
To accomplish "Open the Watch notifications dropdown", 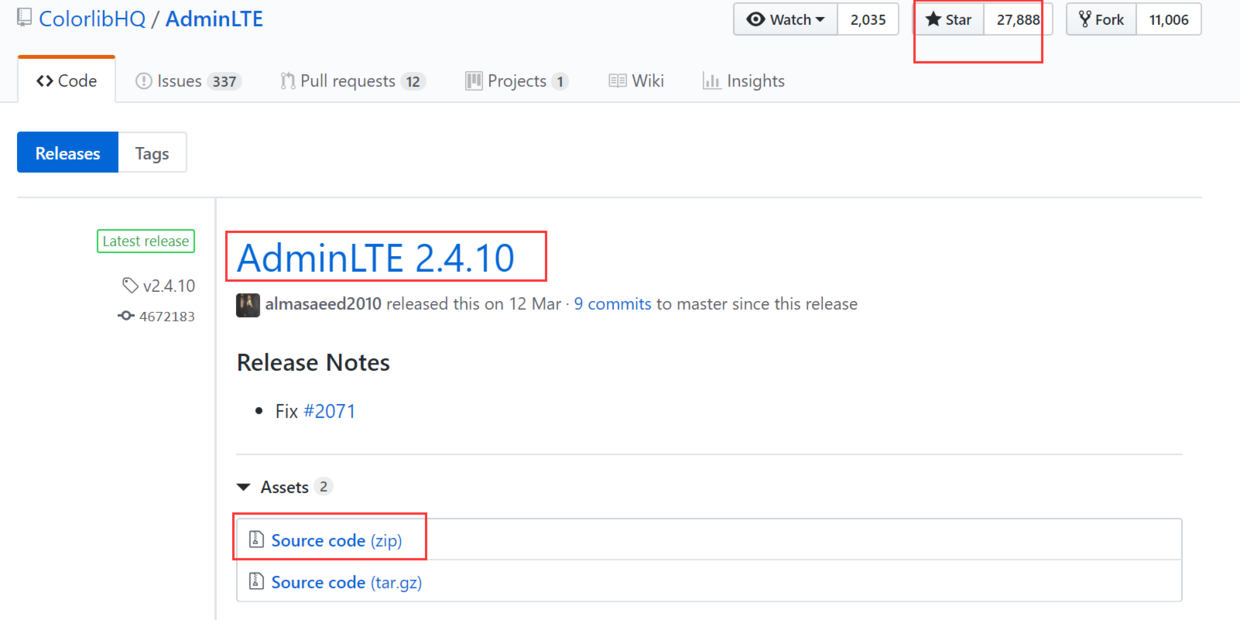I will tap(786, 19).
